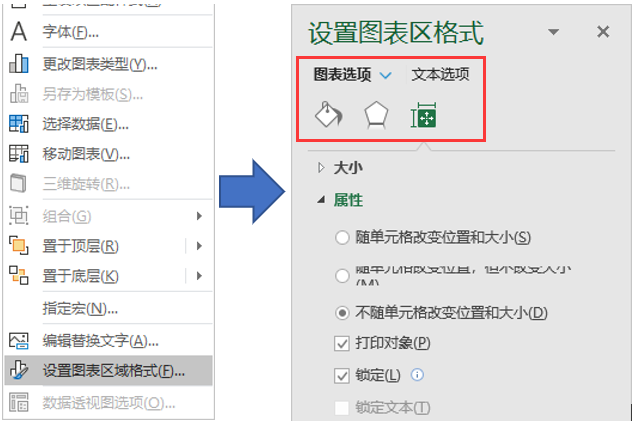The height and width of the screenshot is (423, 632).
Task: Select 设置图表区域格式(F) menu entry
Action: (x=109, y=371)
